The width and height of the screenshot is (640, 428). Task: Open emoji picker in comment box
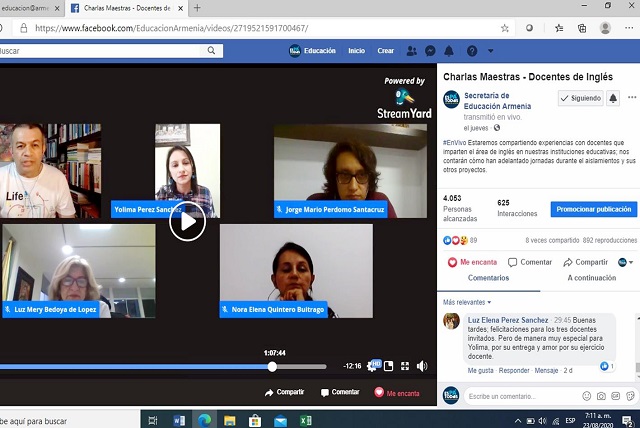587,396
